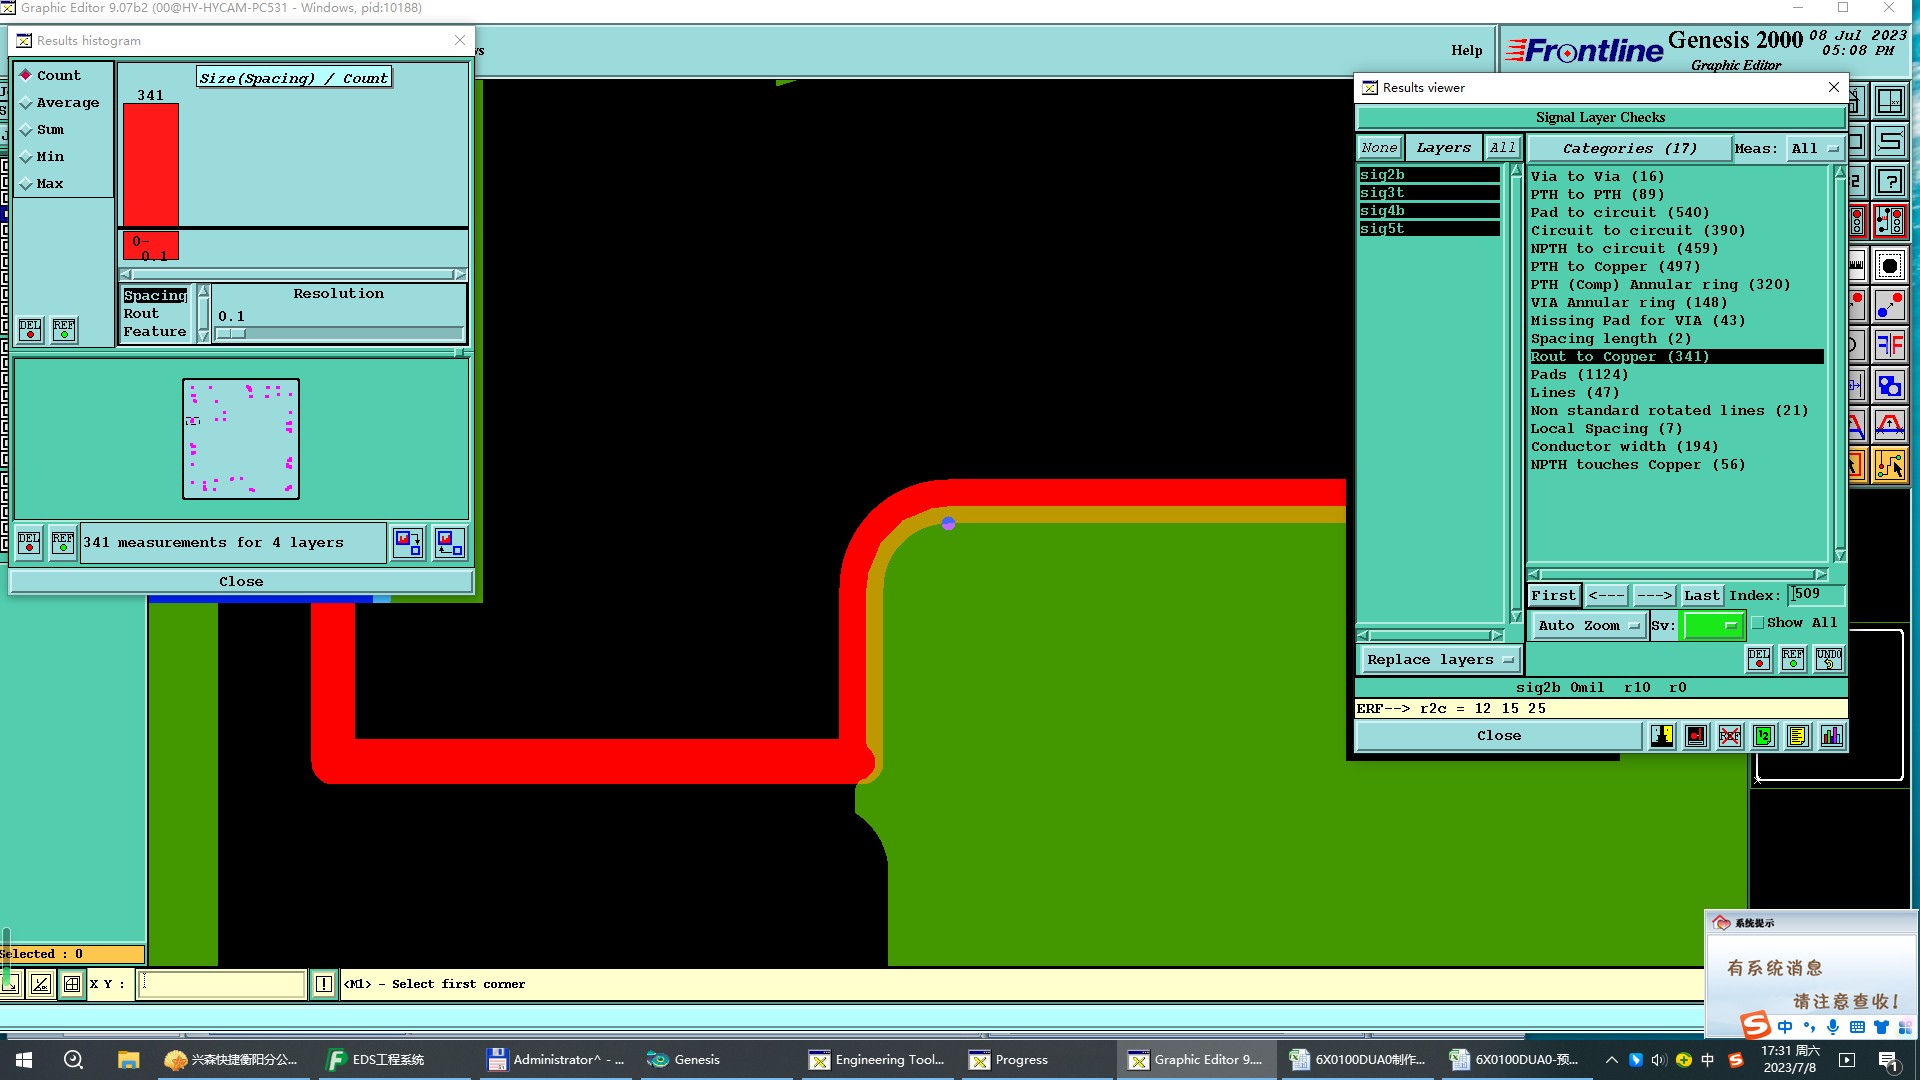
Task: Click the black-and-yellow silhouette icon
Action: 1662,736
